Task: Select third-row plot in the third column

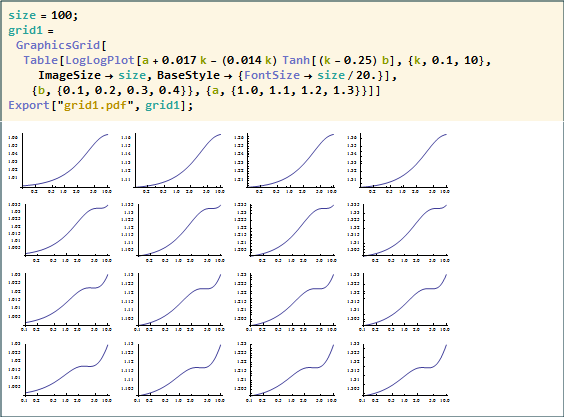Action: pyautogui.click(x=286, y=302)
